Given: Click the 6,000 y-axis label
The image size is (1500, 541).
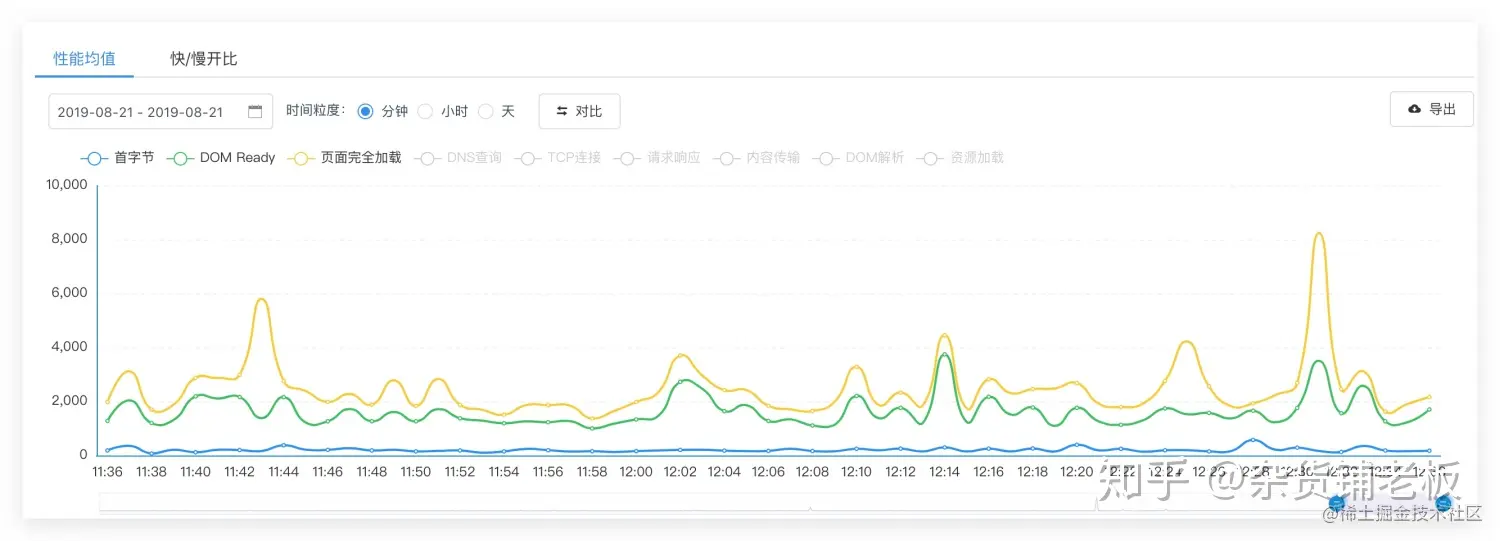Looking at the screenshot, I should (71, 293).
